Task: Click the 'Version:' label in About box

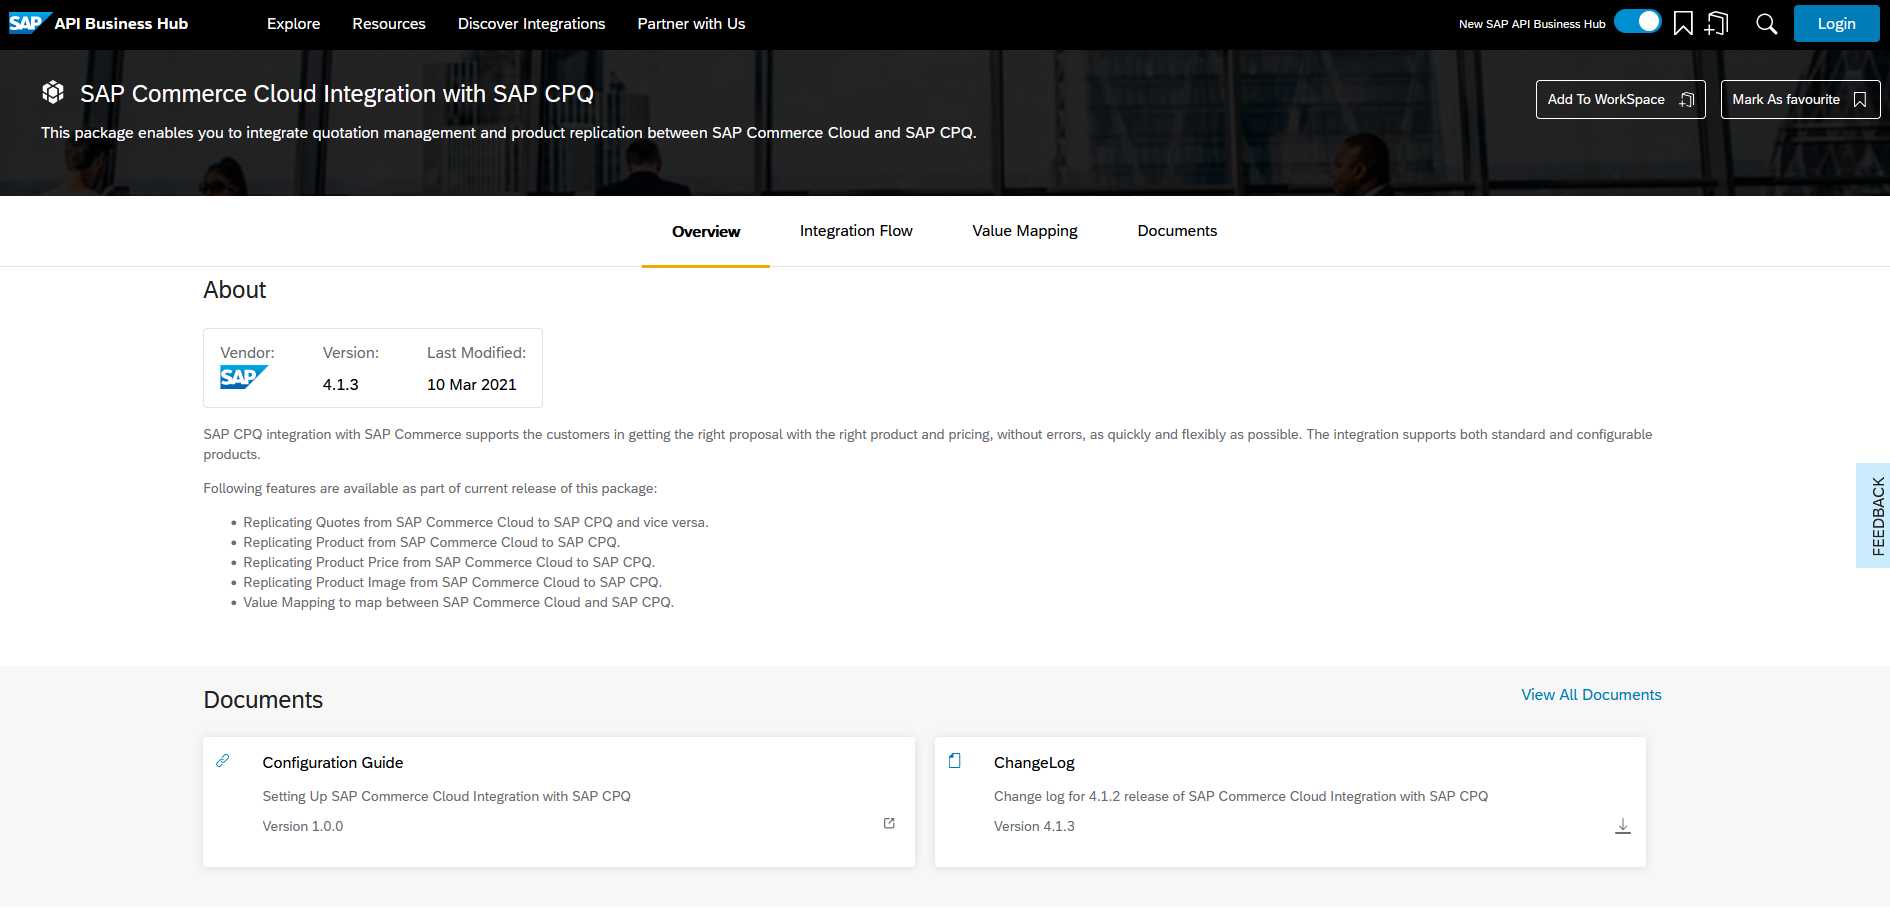Action: tap(351, 353)
